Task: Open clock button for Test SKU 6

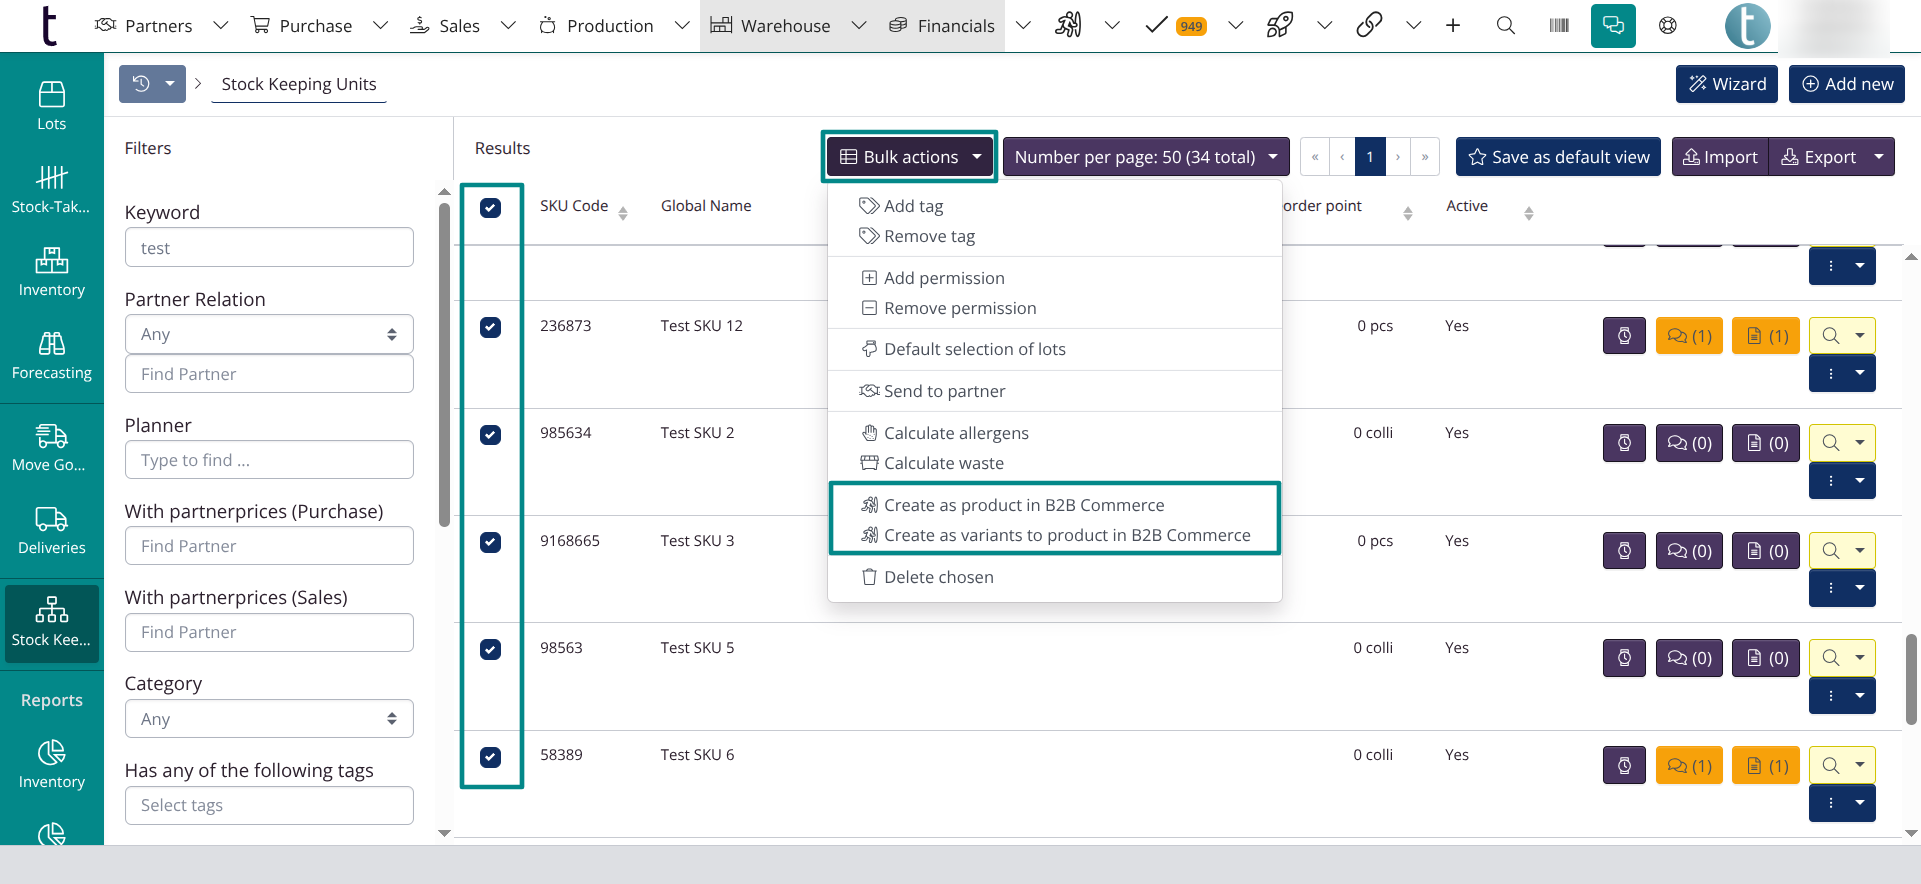Action: tap(1624, 766)
